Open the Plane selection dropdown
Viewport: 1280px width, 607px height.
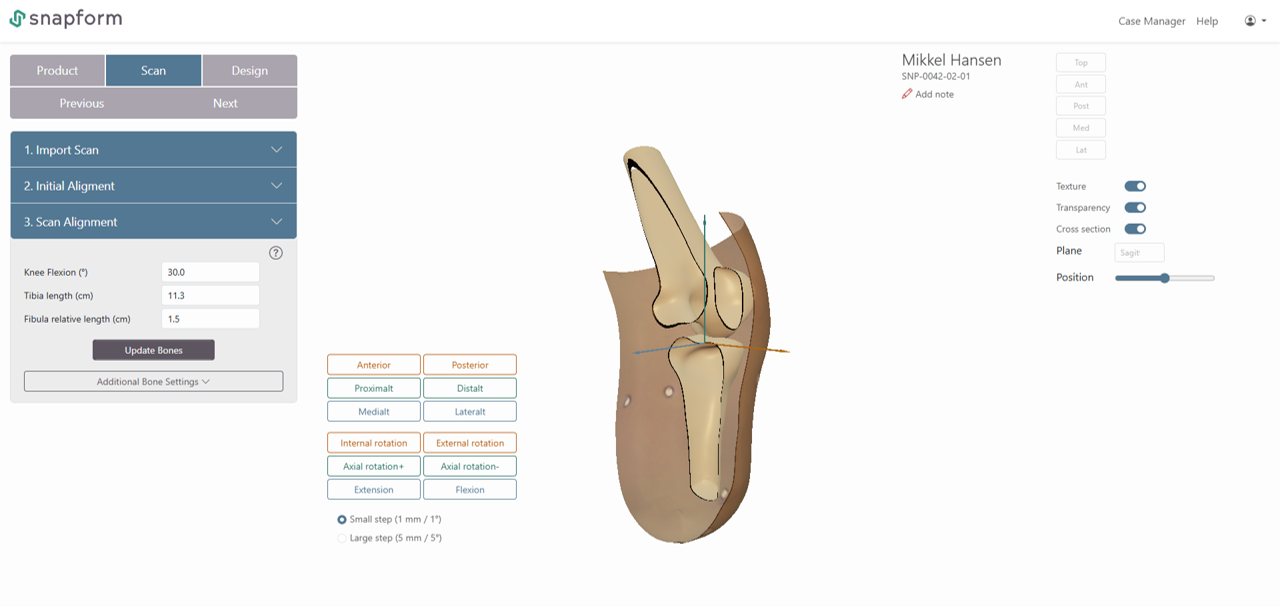click(x=1139, y=253)
